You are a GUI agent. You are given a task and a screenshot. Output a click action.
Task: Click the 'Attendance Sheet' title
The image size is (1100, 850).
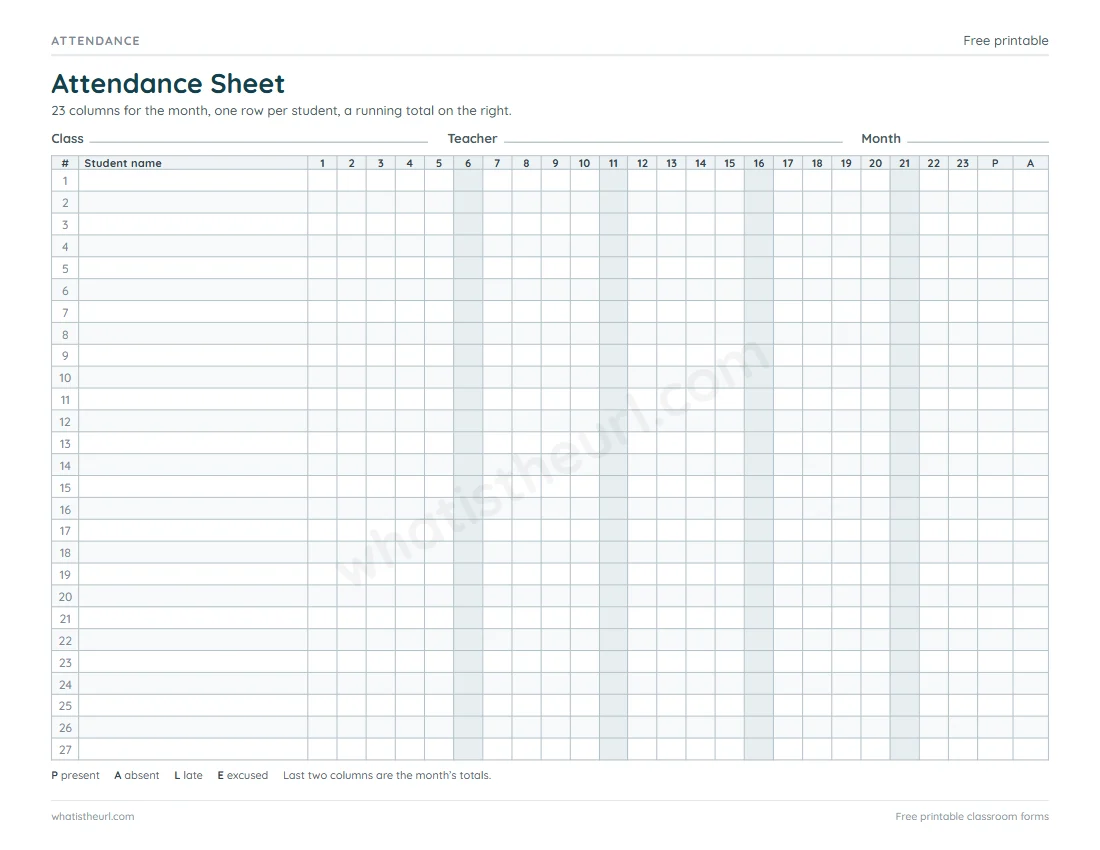[168, 83]
